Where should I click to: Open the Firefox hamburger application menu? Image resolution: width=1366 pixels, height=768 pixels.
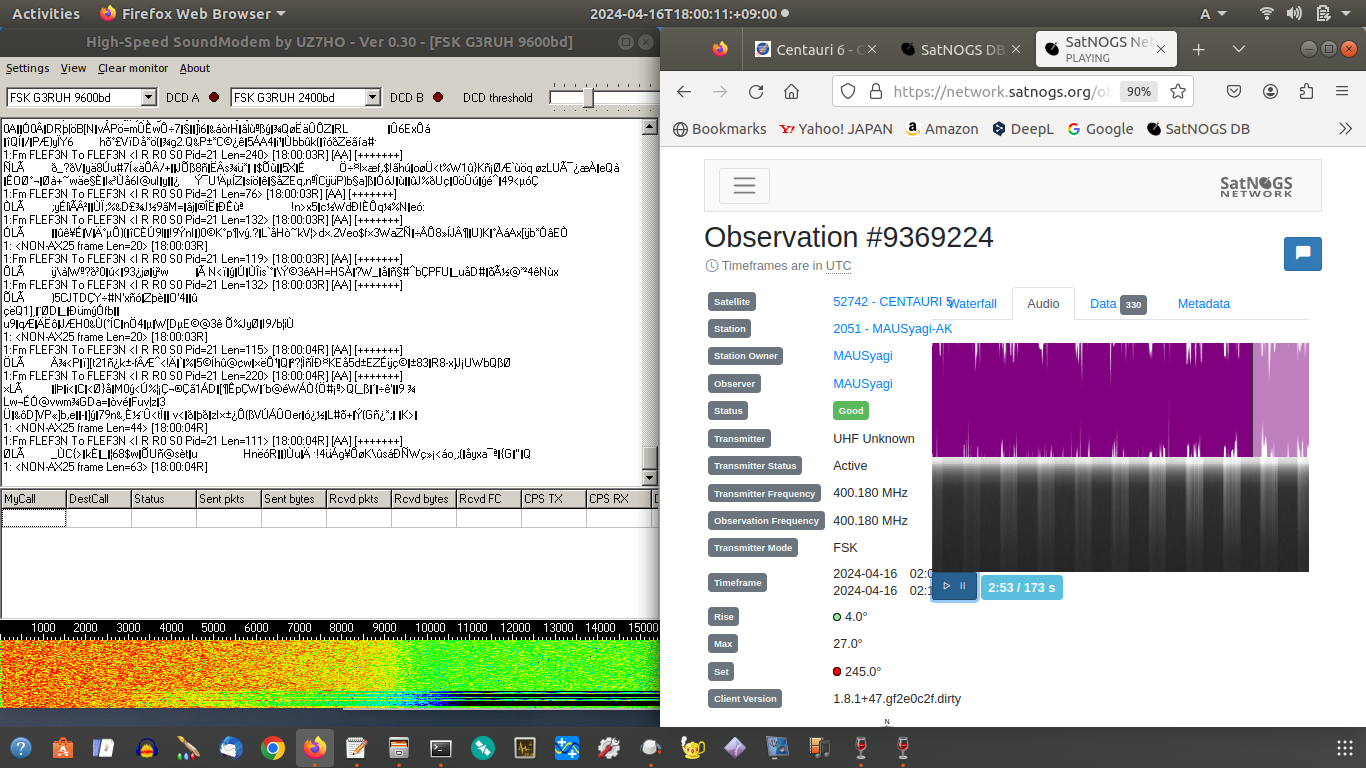(x=1342, y=91)
